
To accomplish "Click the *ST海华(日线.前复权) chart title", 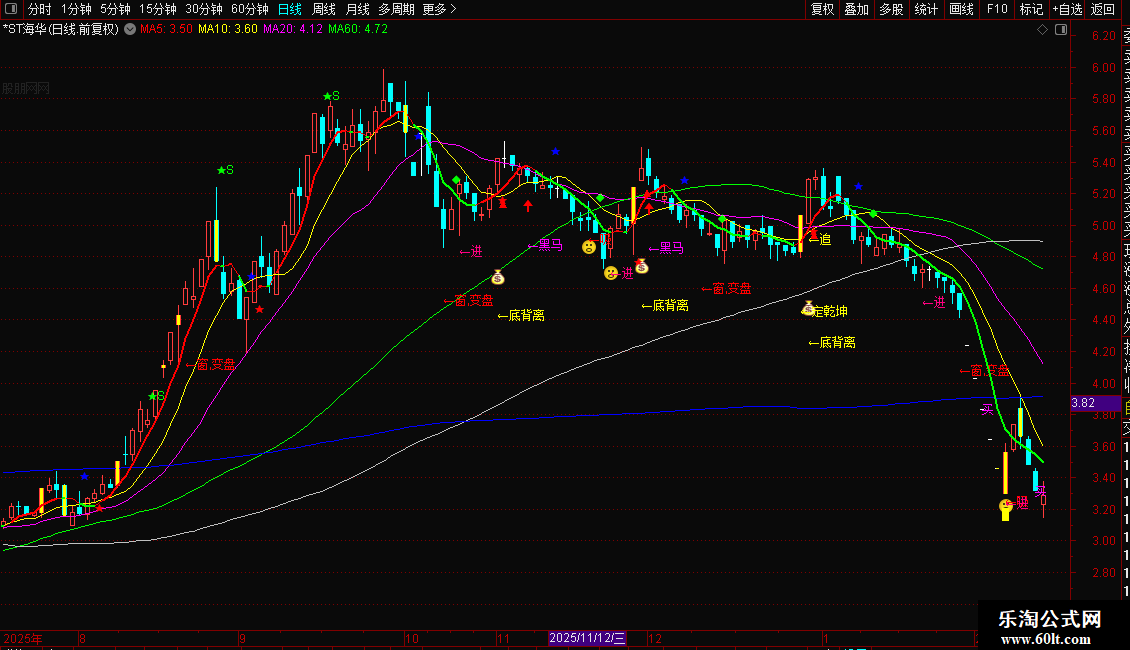I will 61,29.
